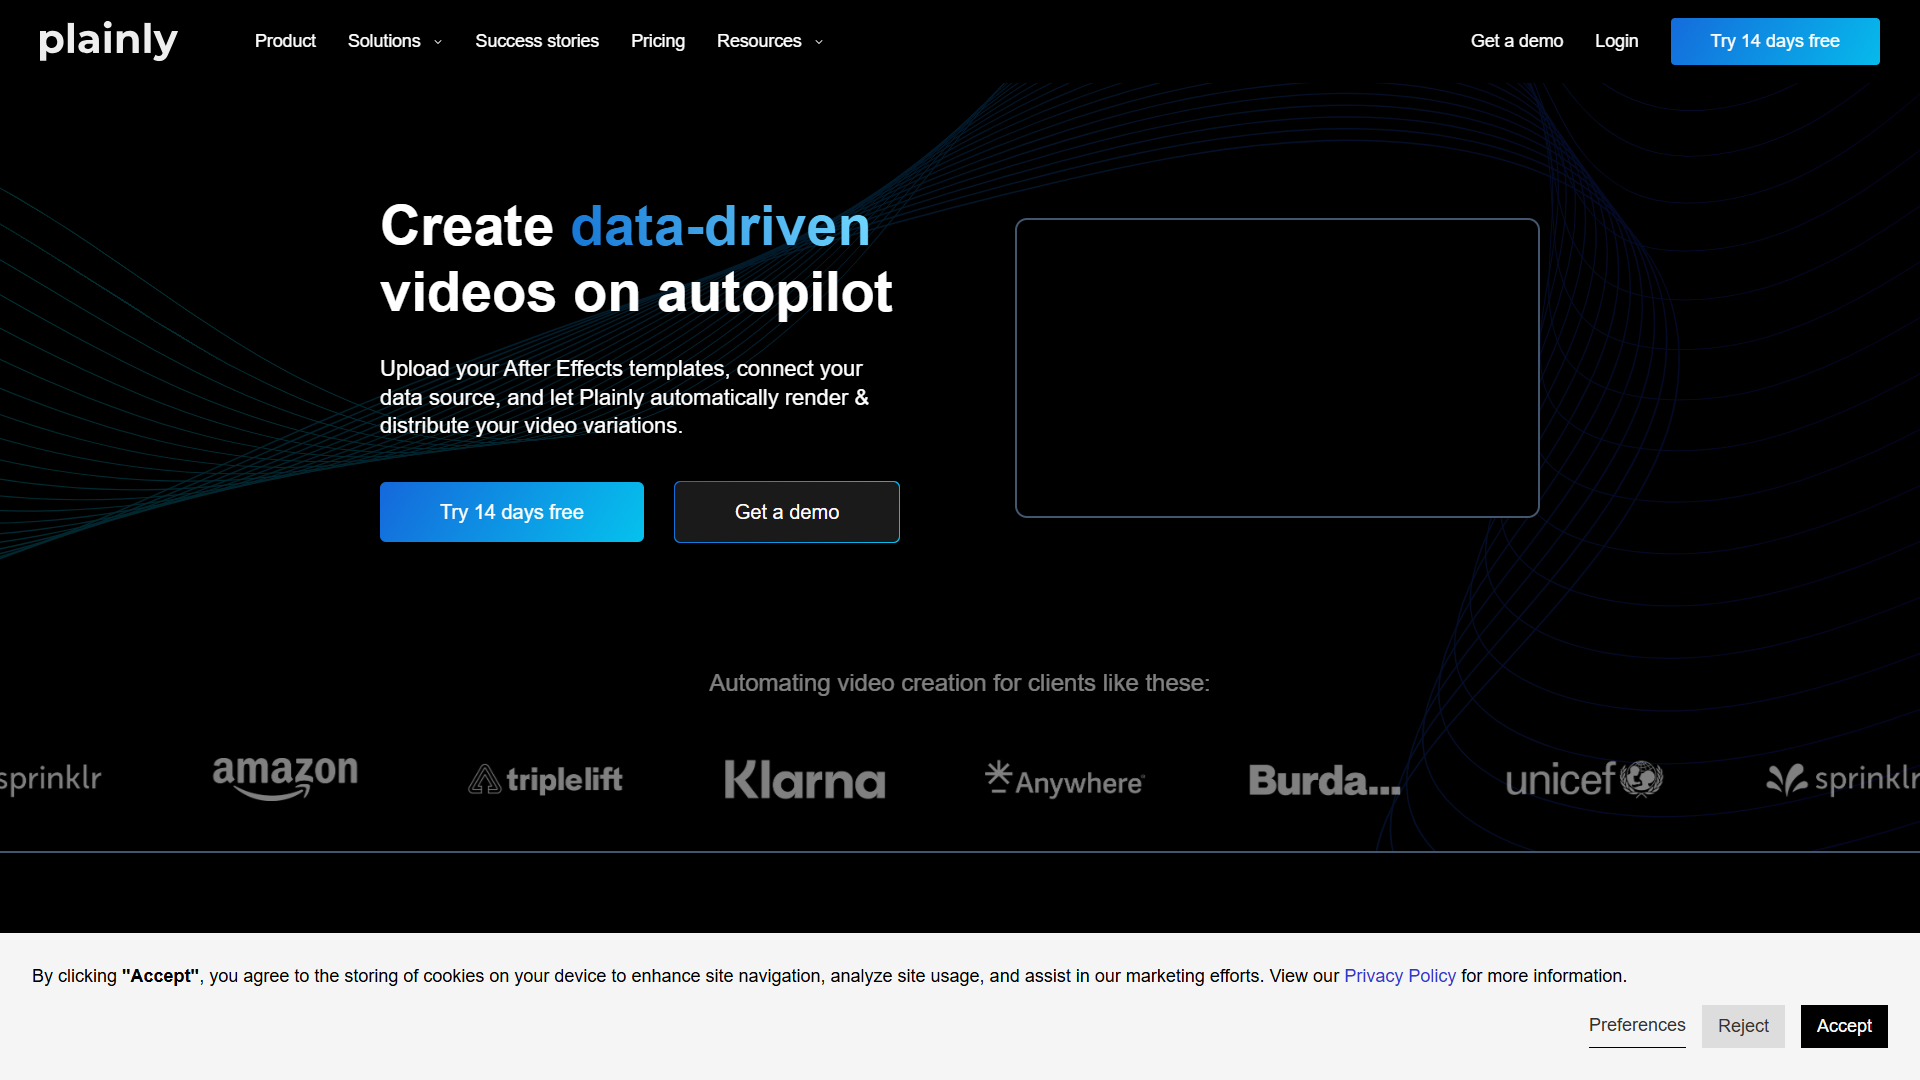Click the Anywhere client logo
The width and height of the screenshot is (1920, 1080).
tap(1065, 779)
